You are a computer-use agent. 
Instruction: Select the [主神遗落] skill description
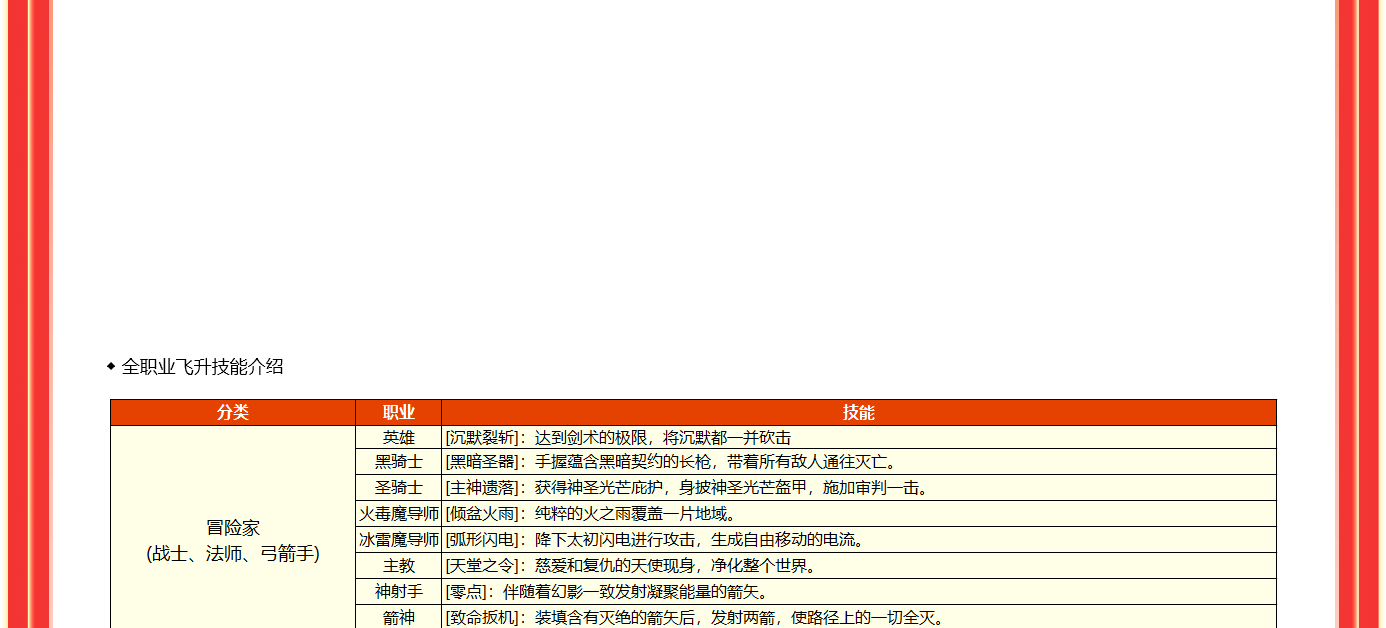[x=687, y=488]
